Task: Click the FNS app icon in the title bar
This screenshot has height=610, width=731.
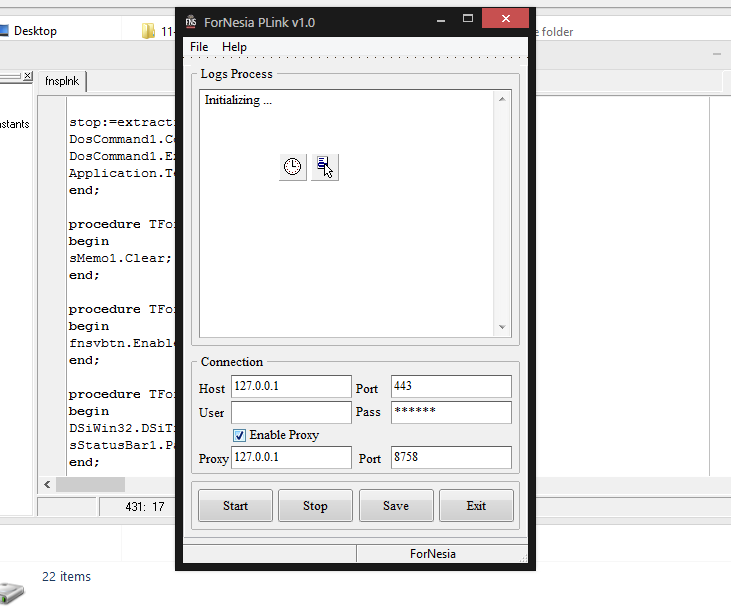Action: (x=191, y=22)
